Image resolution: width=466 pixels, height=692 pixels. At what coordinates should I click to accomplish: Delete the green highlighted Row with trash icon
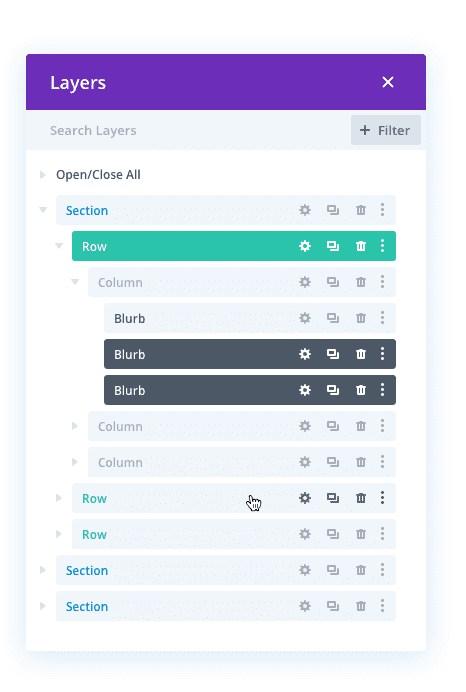pyautogui.click(x=361, y=246)
